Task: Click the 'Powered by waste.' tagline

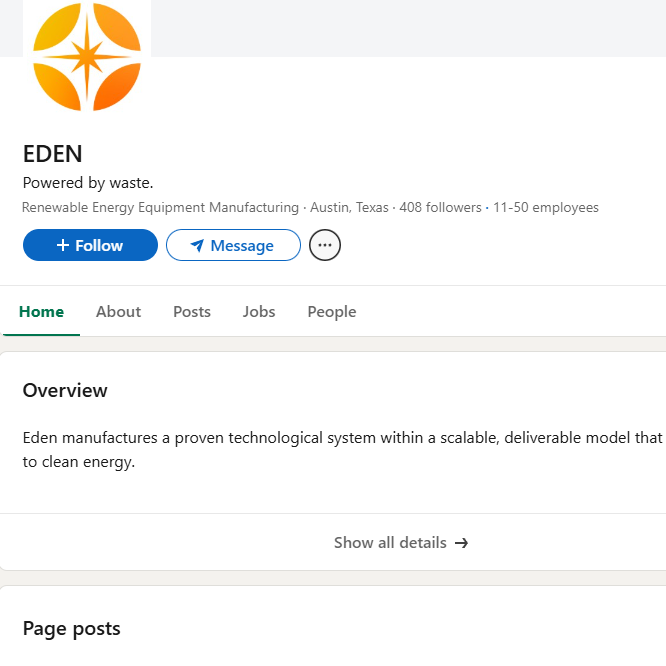Action: pyautogui.click(x=88, y=183)
